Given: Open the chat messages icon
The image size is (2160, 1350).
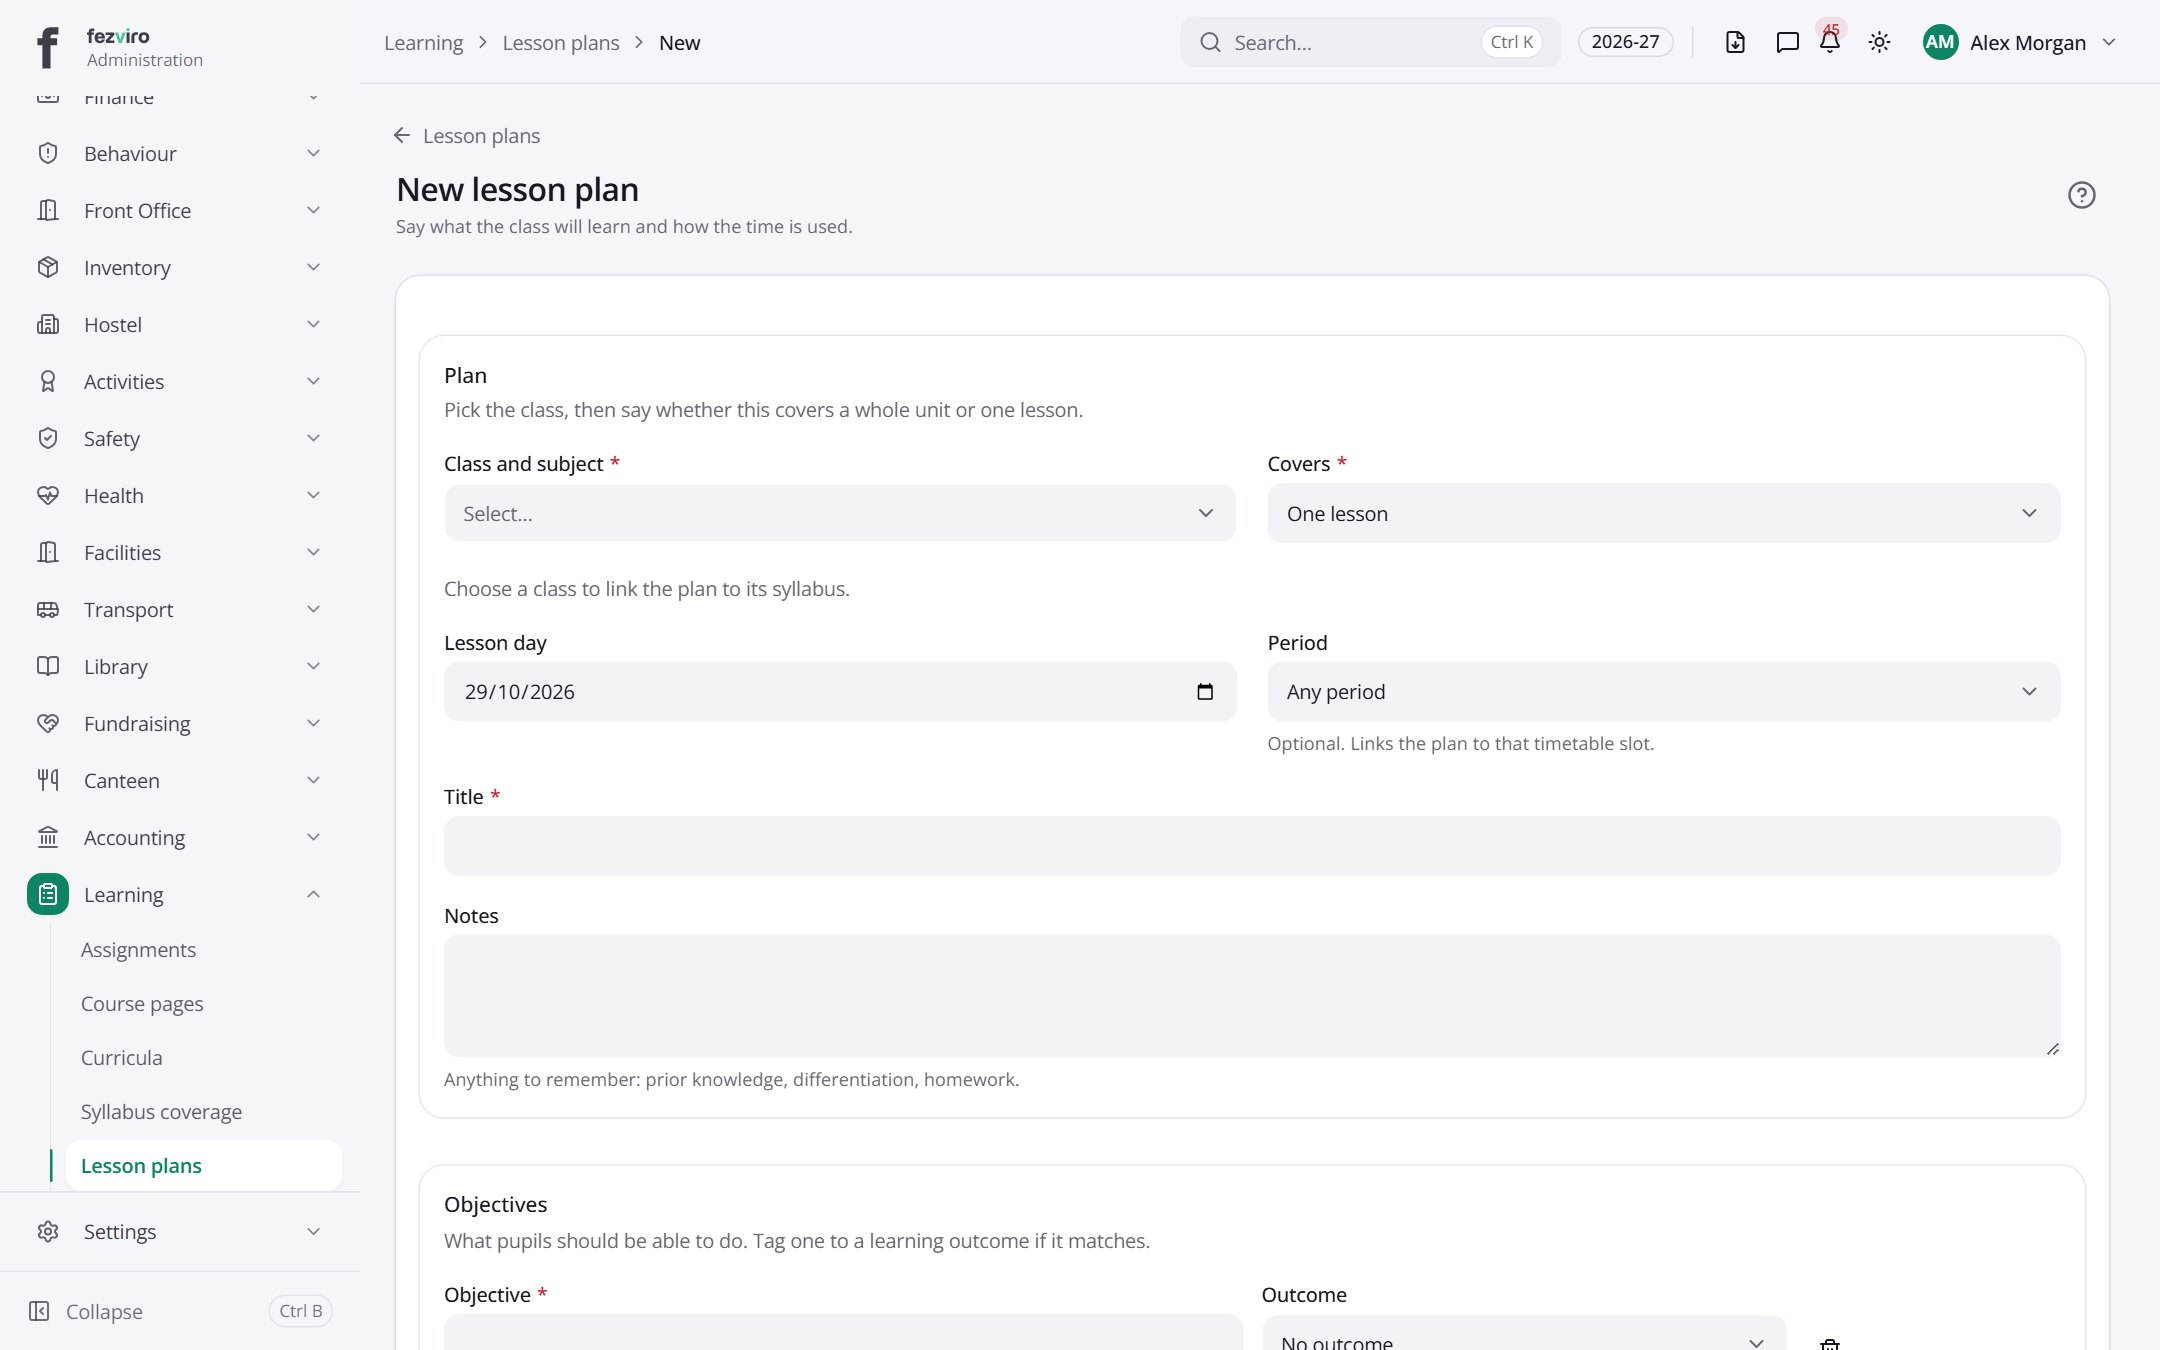Looking at the screenshot, I should (1787, 42).
